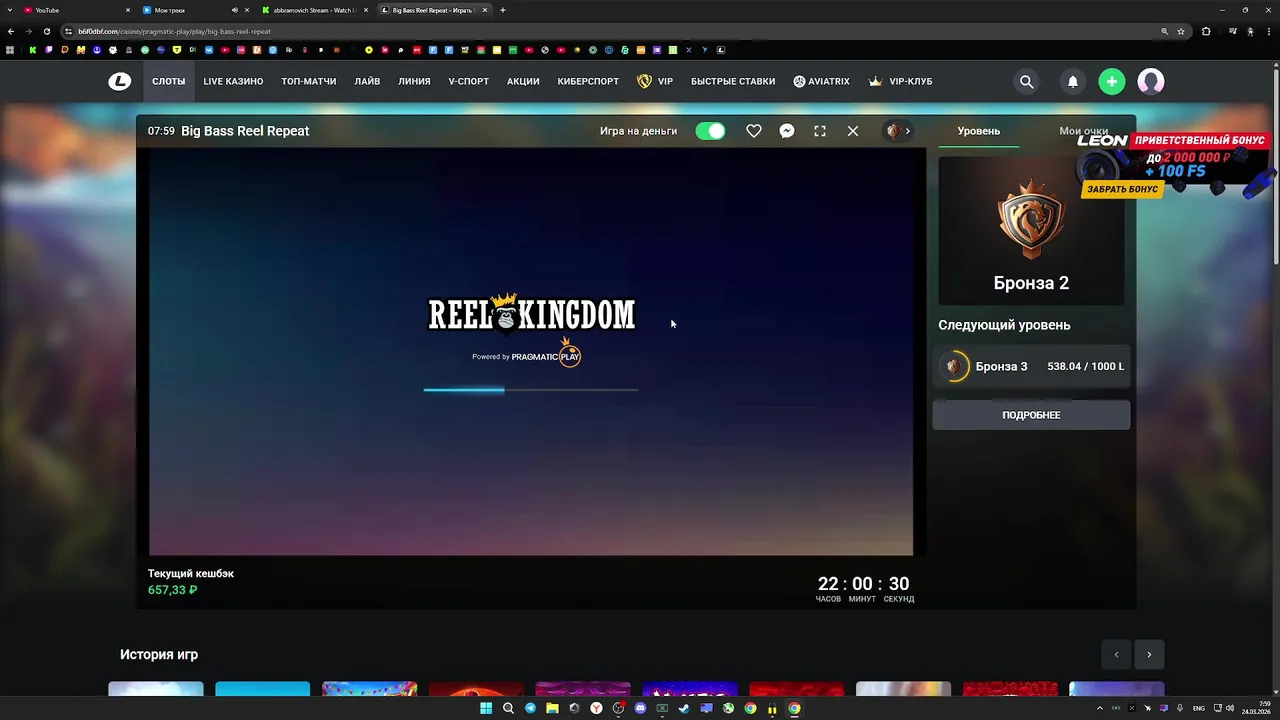This screenshot has height=720, width=1280.
Task: Open Steam from the taskbar
Action: click(684, 708)
